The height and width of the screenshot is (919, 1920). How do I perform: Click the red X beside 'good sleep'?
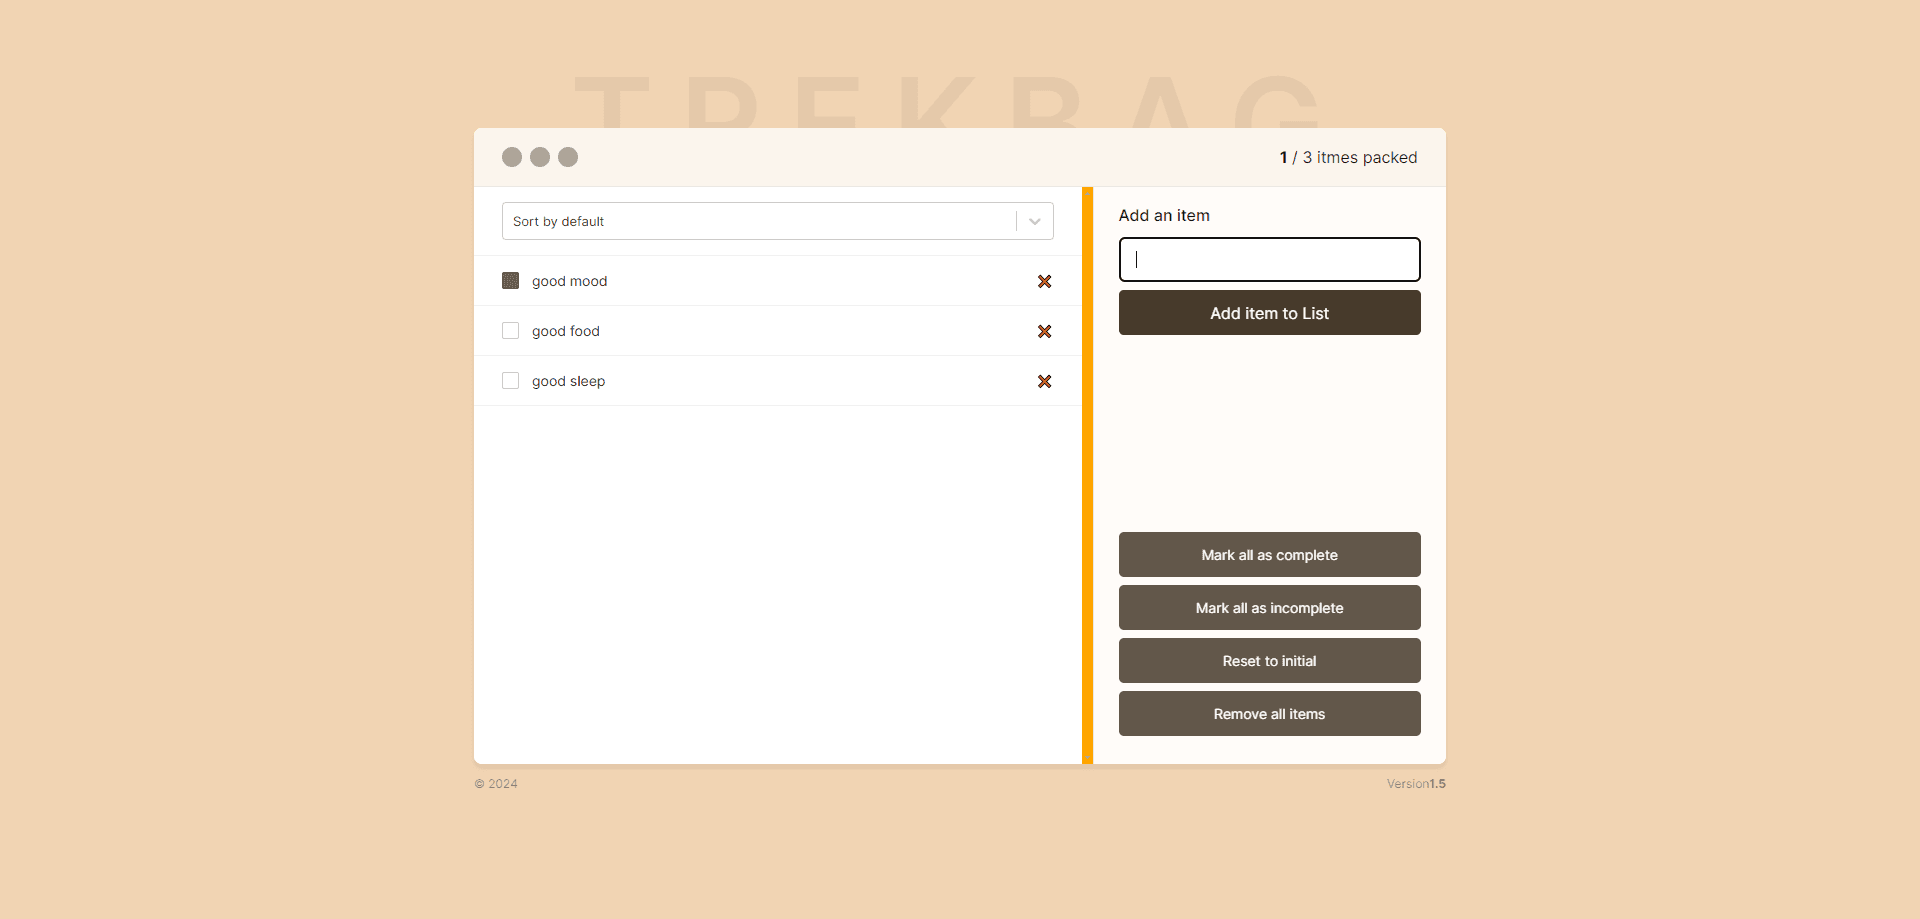[x=1044, y=382]
